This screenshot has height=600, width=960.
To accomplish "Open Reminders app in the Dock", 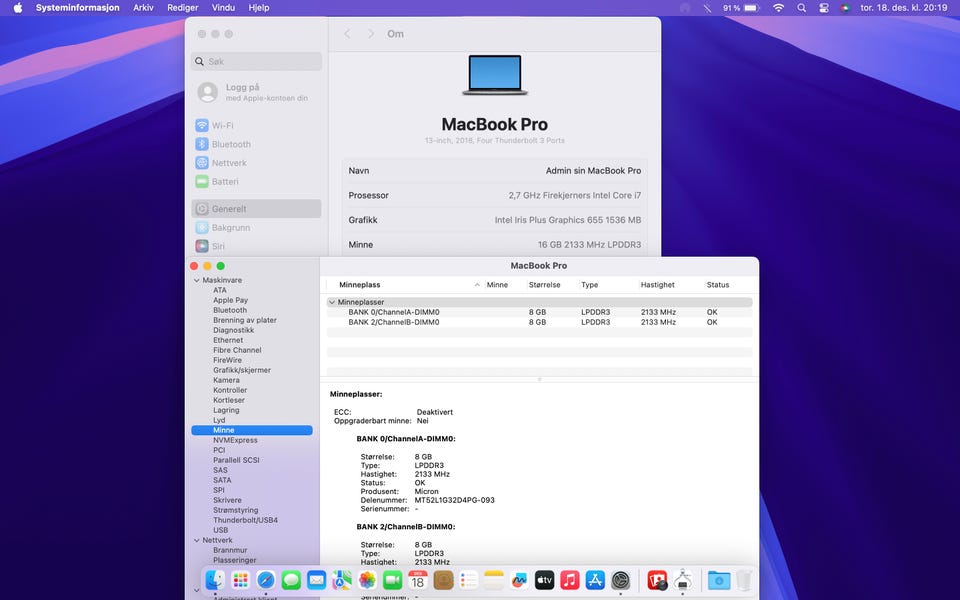I will click(468, 579).
